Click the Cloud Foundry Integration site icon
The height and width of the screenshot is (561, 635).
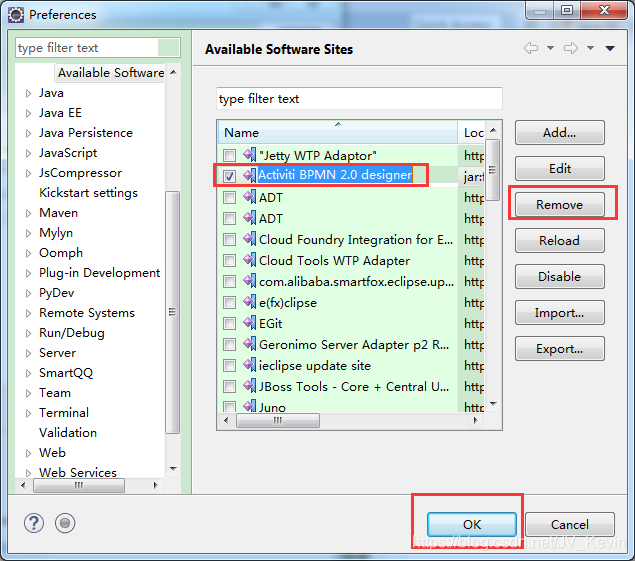click(249, 239)
